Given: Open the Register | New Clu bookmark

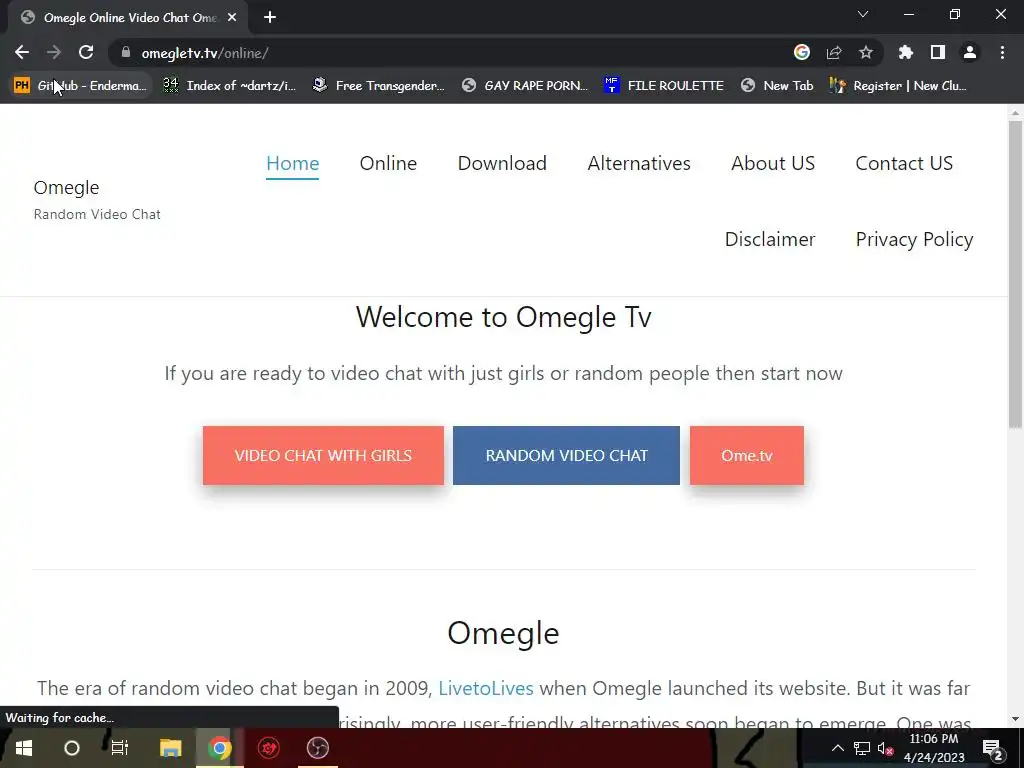Looking at the screenshot, I should point(898,86).
